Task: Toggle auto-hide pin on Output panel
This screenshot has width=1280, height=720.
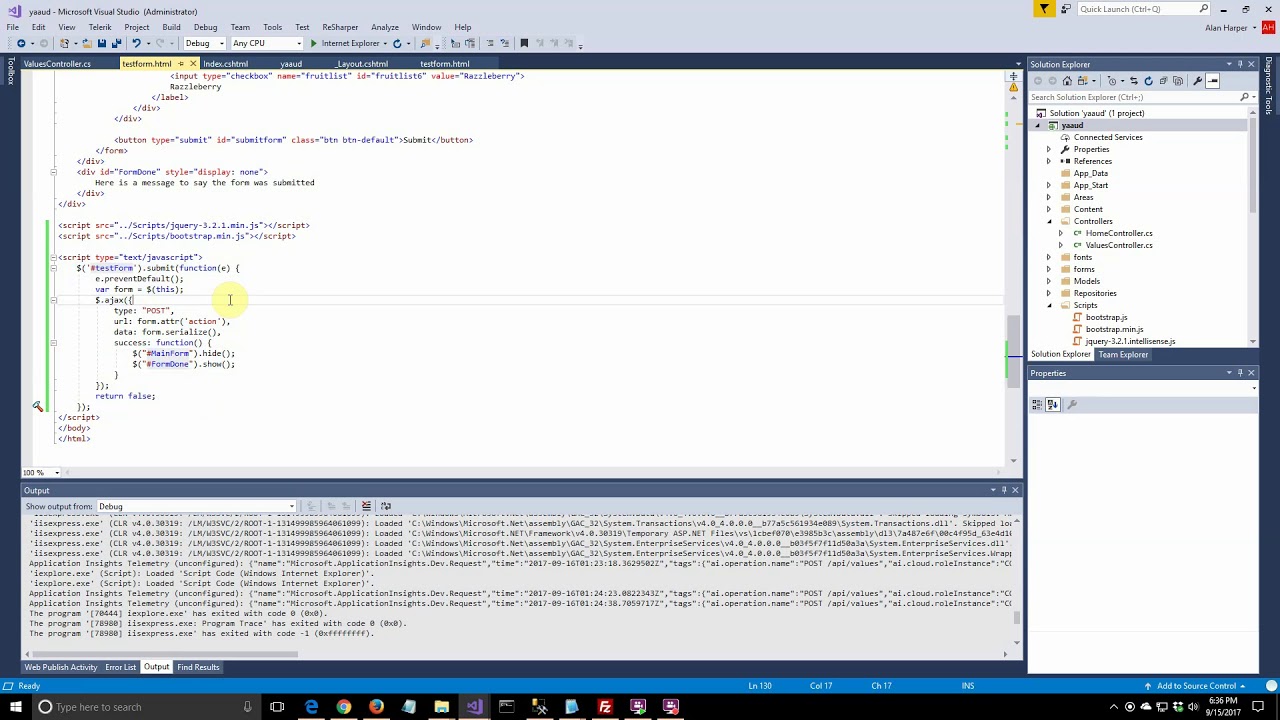Action: [1004, 490]
